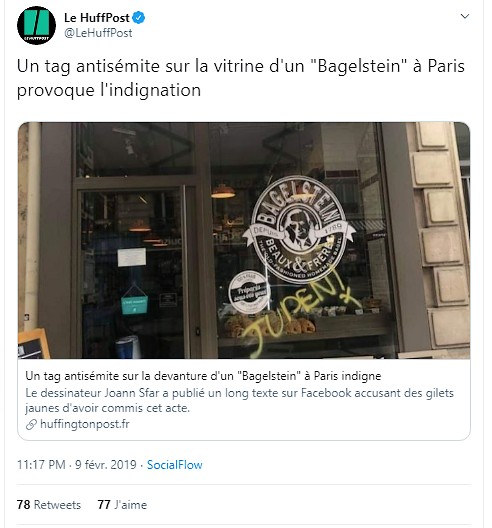Open the Le HuffPost profile avatar
Viewport: 492px width, 528px height.
pos(36,25)
